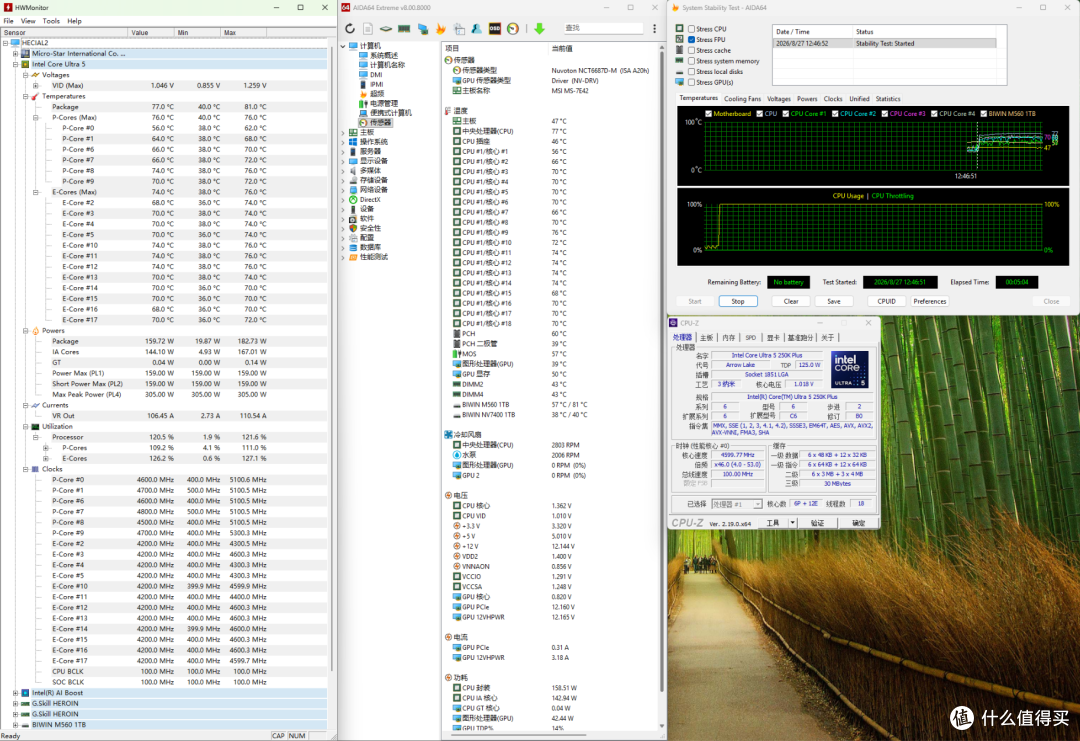This screenshot has height=741, width=1080.
Task: Collapse Temperatures node in HWMonitor
Action: [25, 96]
